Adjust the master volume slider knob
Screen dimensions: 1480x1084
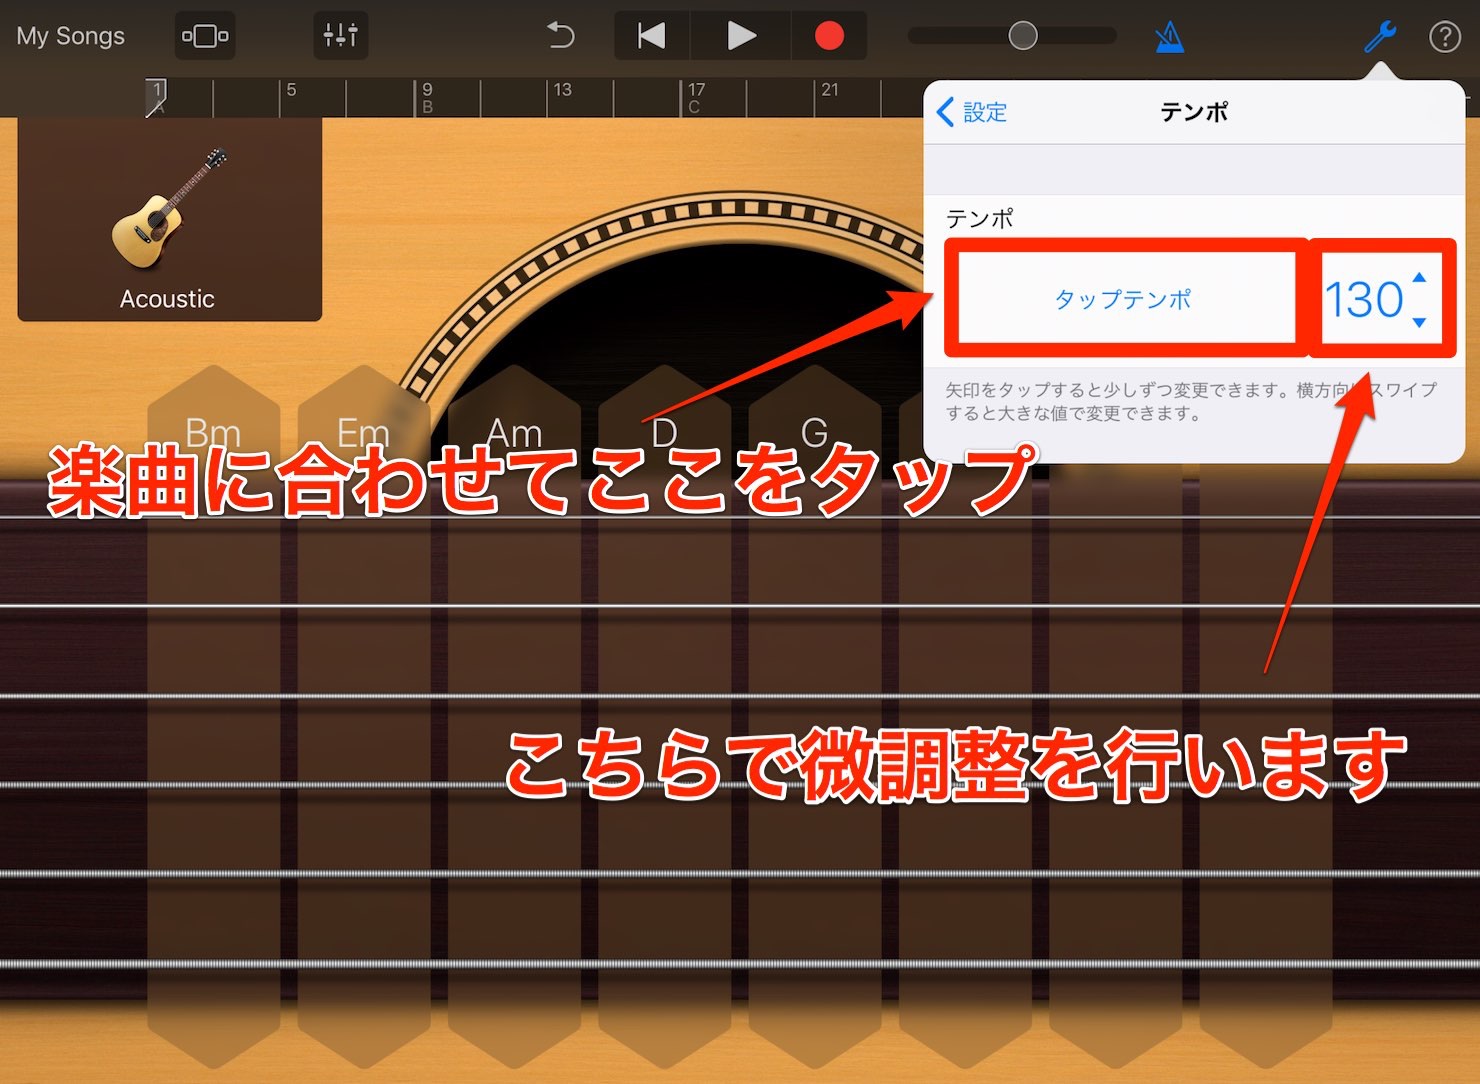[1023, 36]
